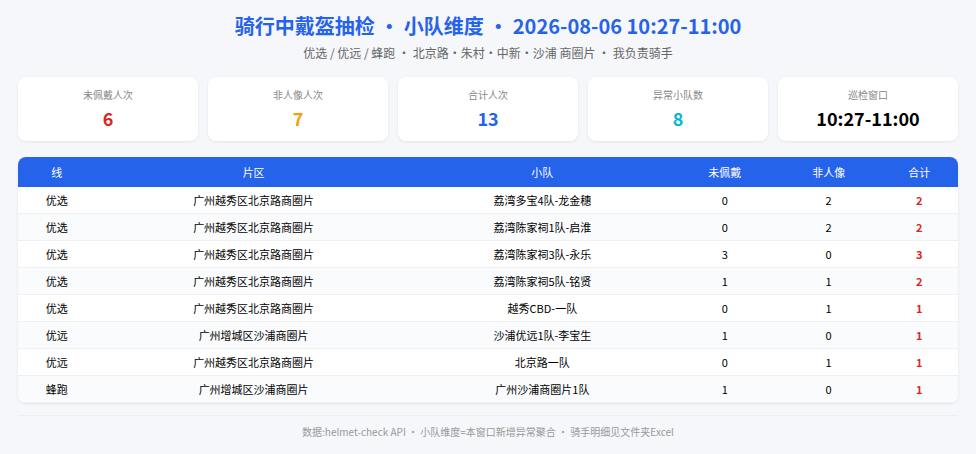
Task: Click 非人像 count 2 for 荔湾陈家祠1队-启淮
Action: click(x=828, y=228)
